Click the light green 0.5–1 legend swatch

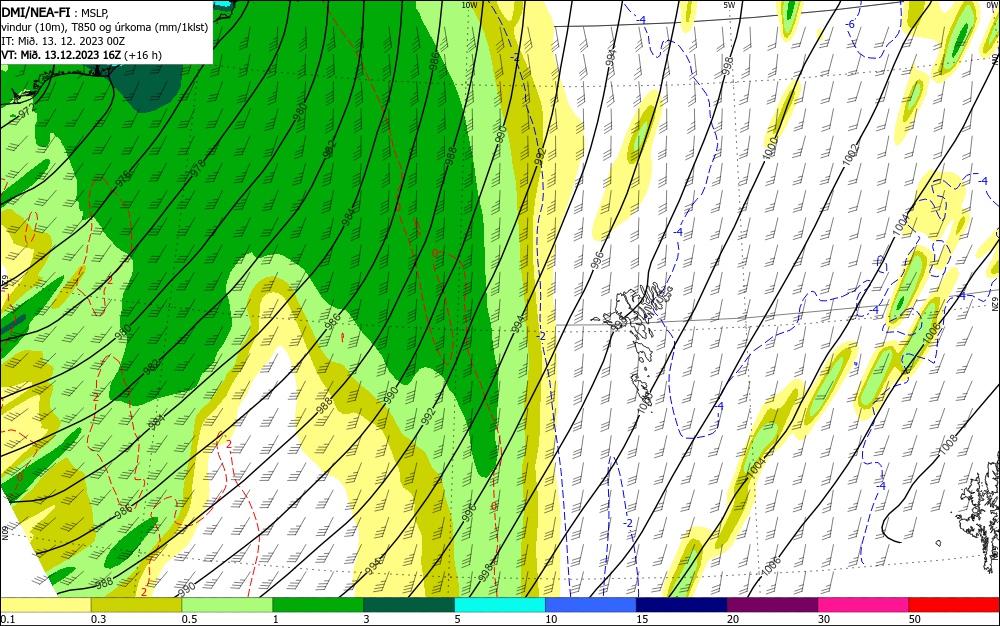click(x=227, y=605)
